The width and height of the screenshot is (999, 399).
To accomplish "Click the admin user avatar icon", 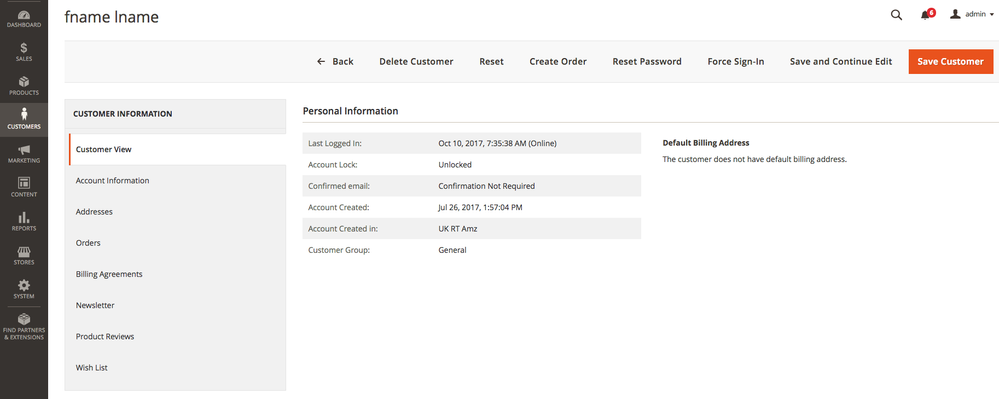I will [955, 14].
